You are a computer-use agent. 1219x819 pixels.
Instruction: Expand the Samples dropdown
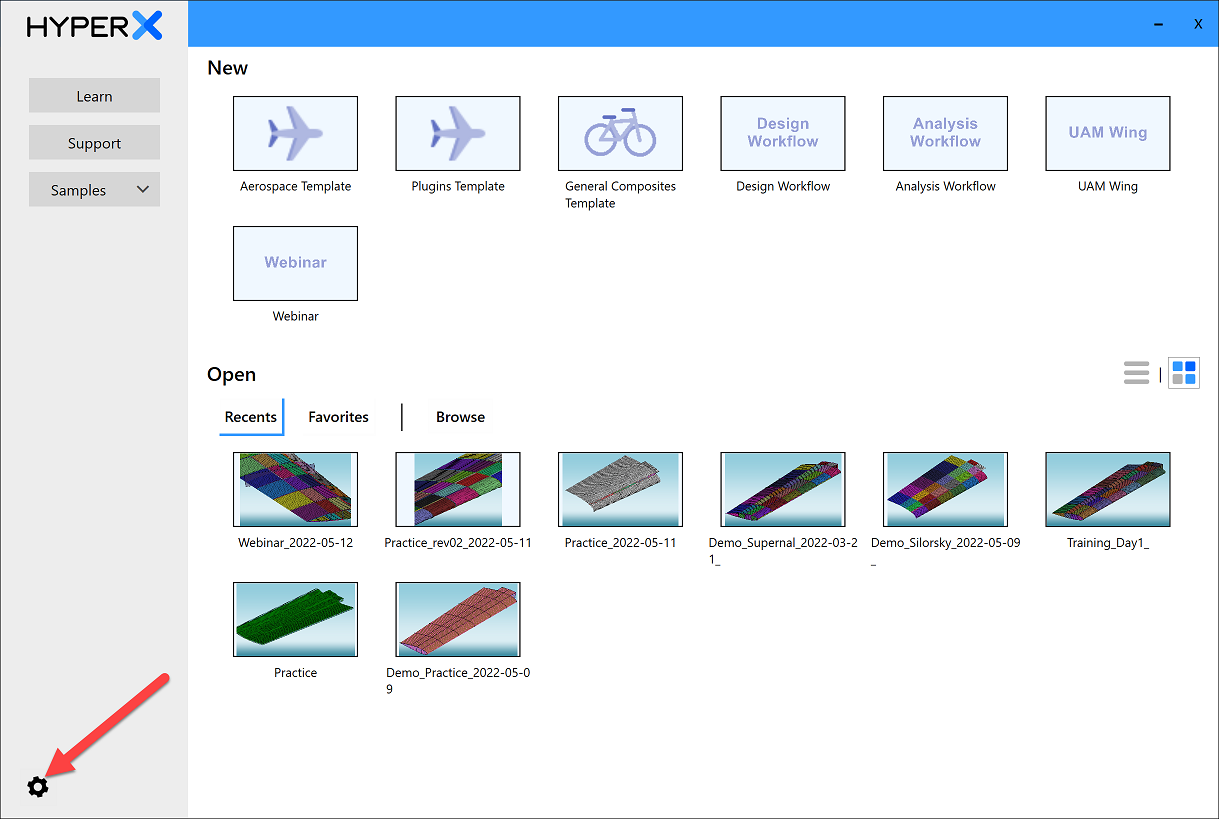[x=94, y=190]
